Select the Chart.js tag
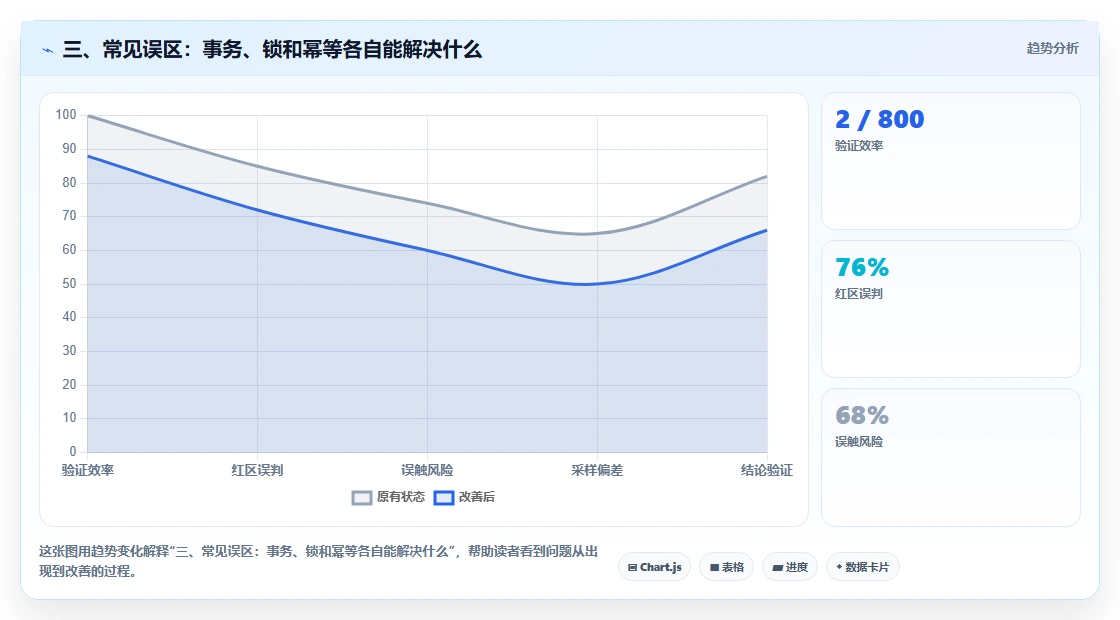The width and height of the screenshot is (1120, 620). click(654, 567)
